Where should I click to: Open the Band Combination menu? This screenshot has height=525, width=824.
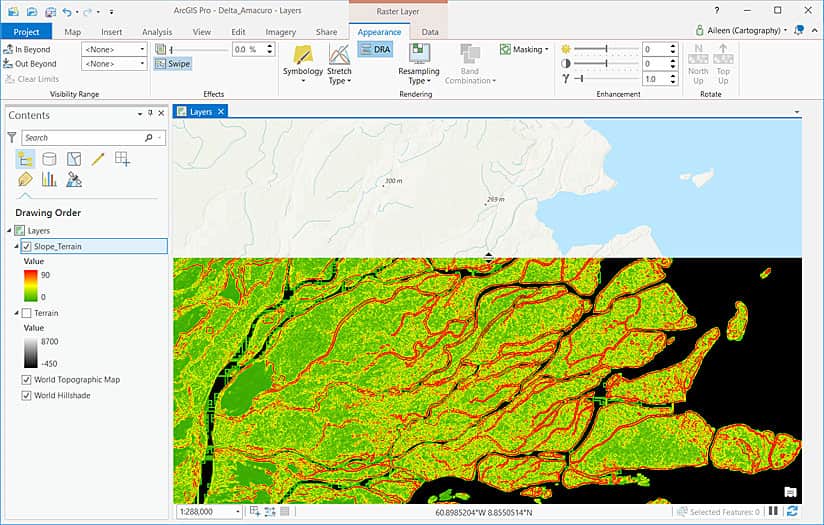[x=470, y=64]
